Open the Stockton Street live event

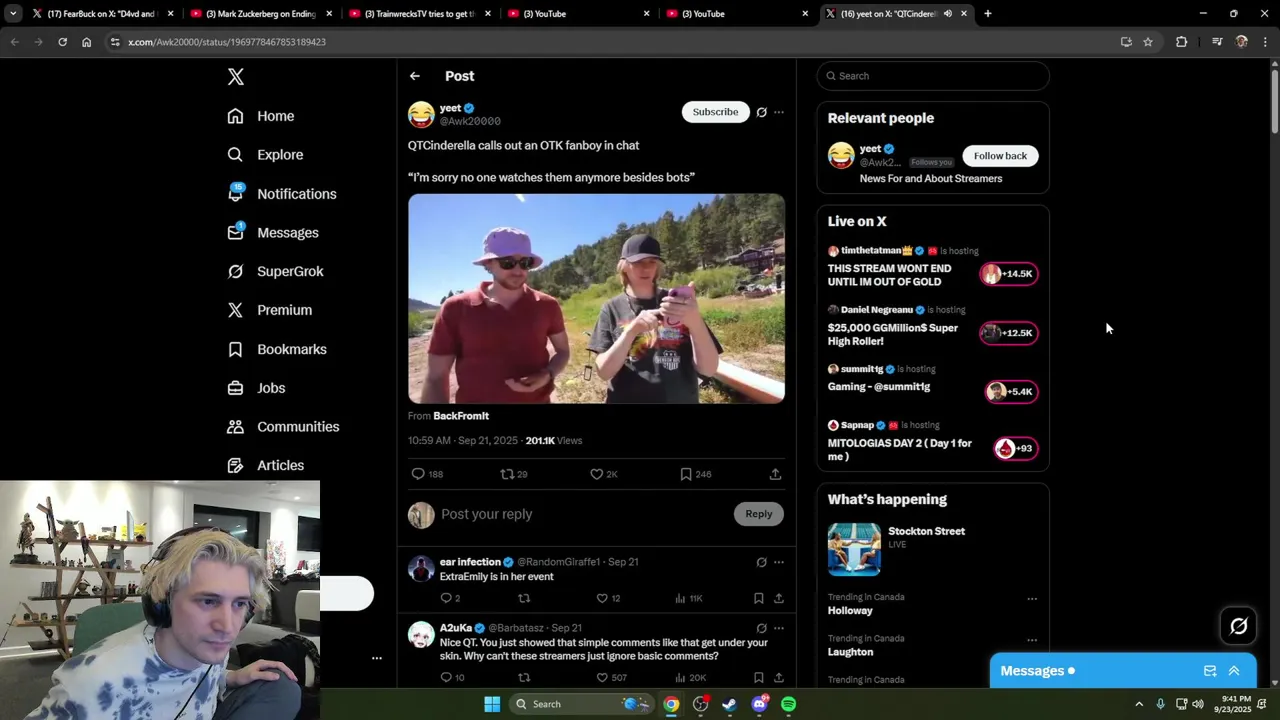[932, 548]
